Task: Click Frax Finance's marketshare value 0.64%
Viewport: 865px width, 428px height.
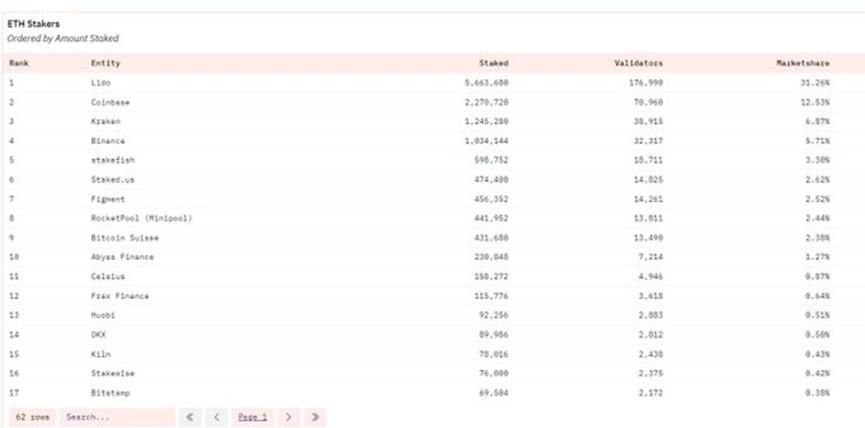Action: pyautogui.click(x=818, y=296)
